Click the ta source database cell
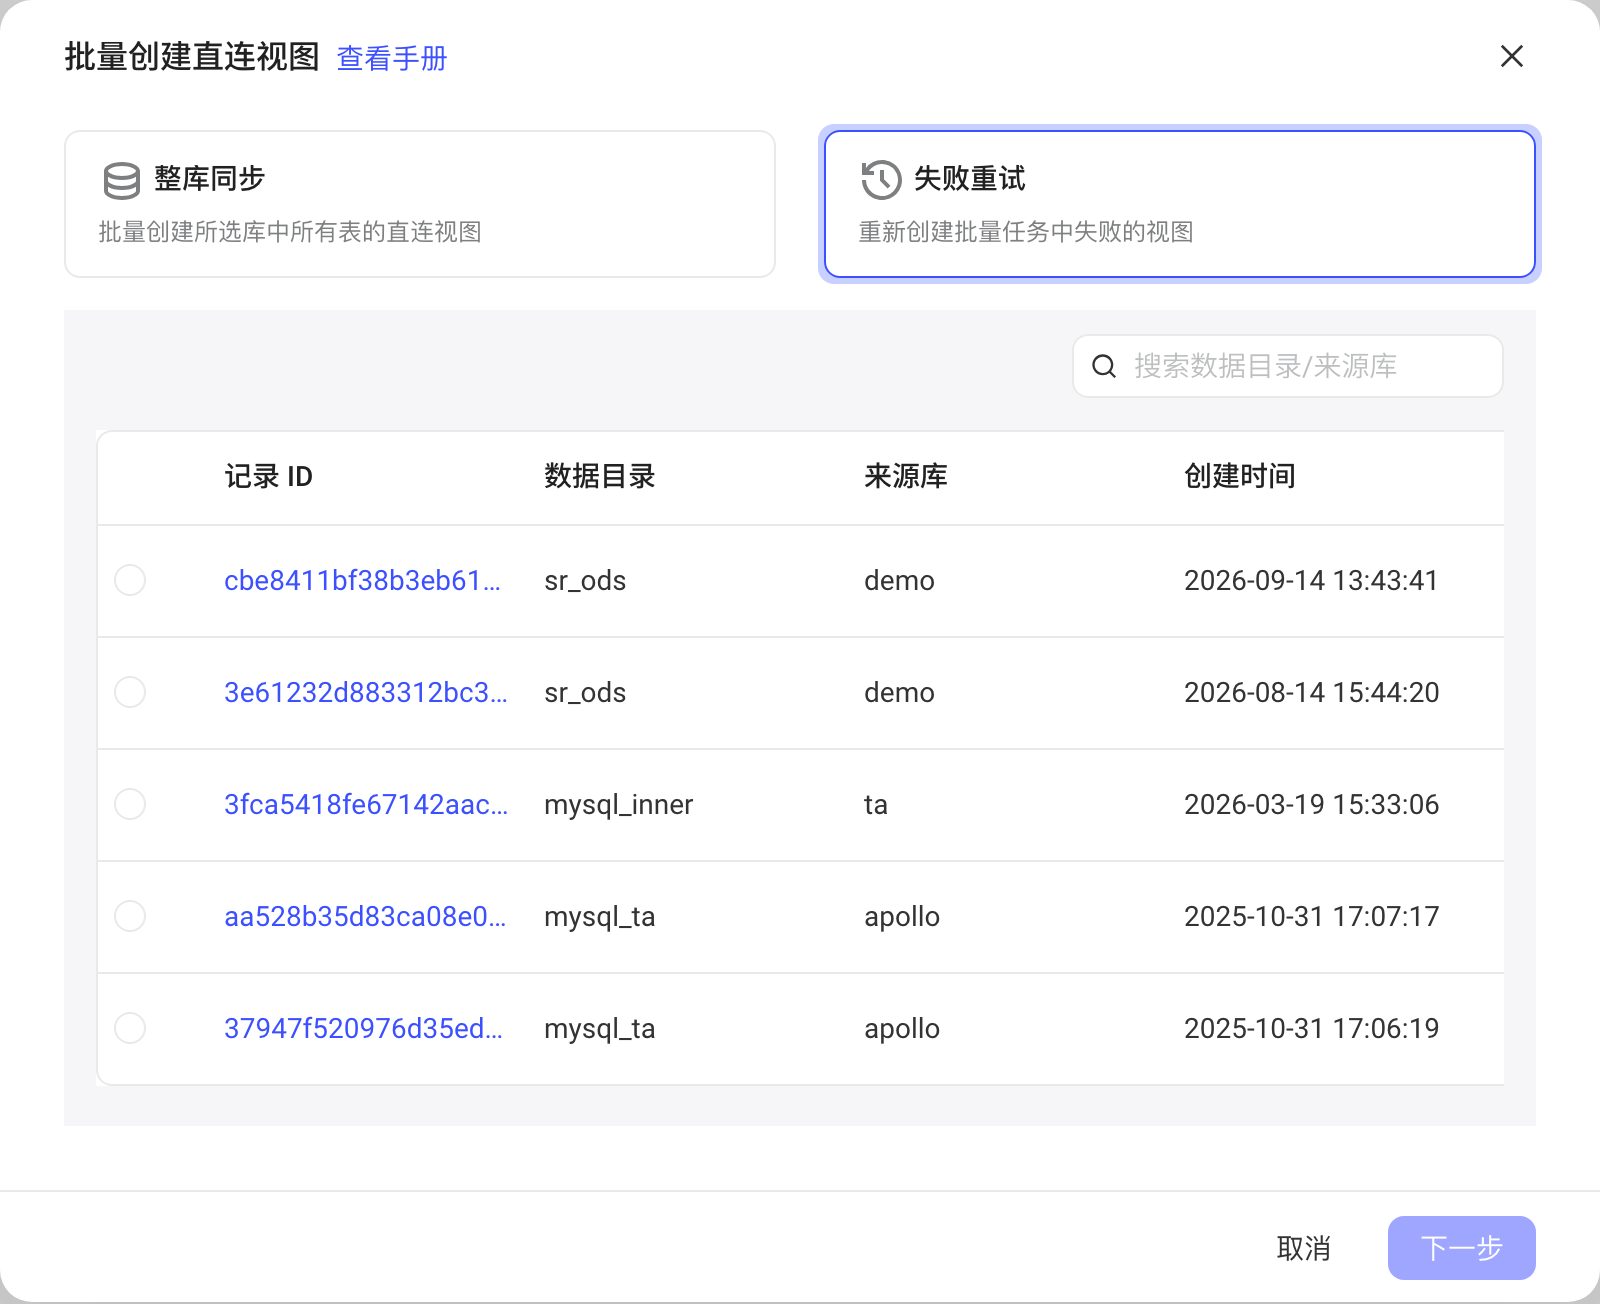 click(876, 804)
